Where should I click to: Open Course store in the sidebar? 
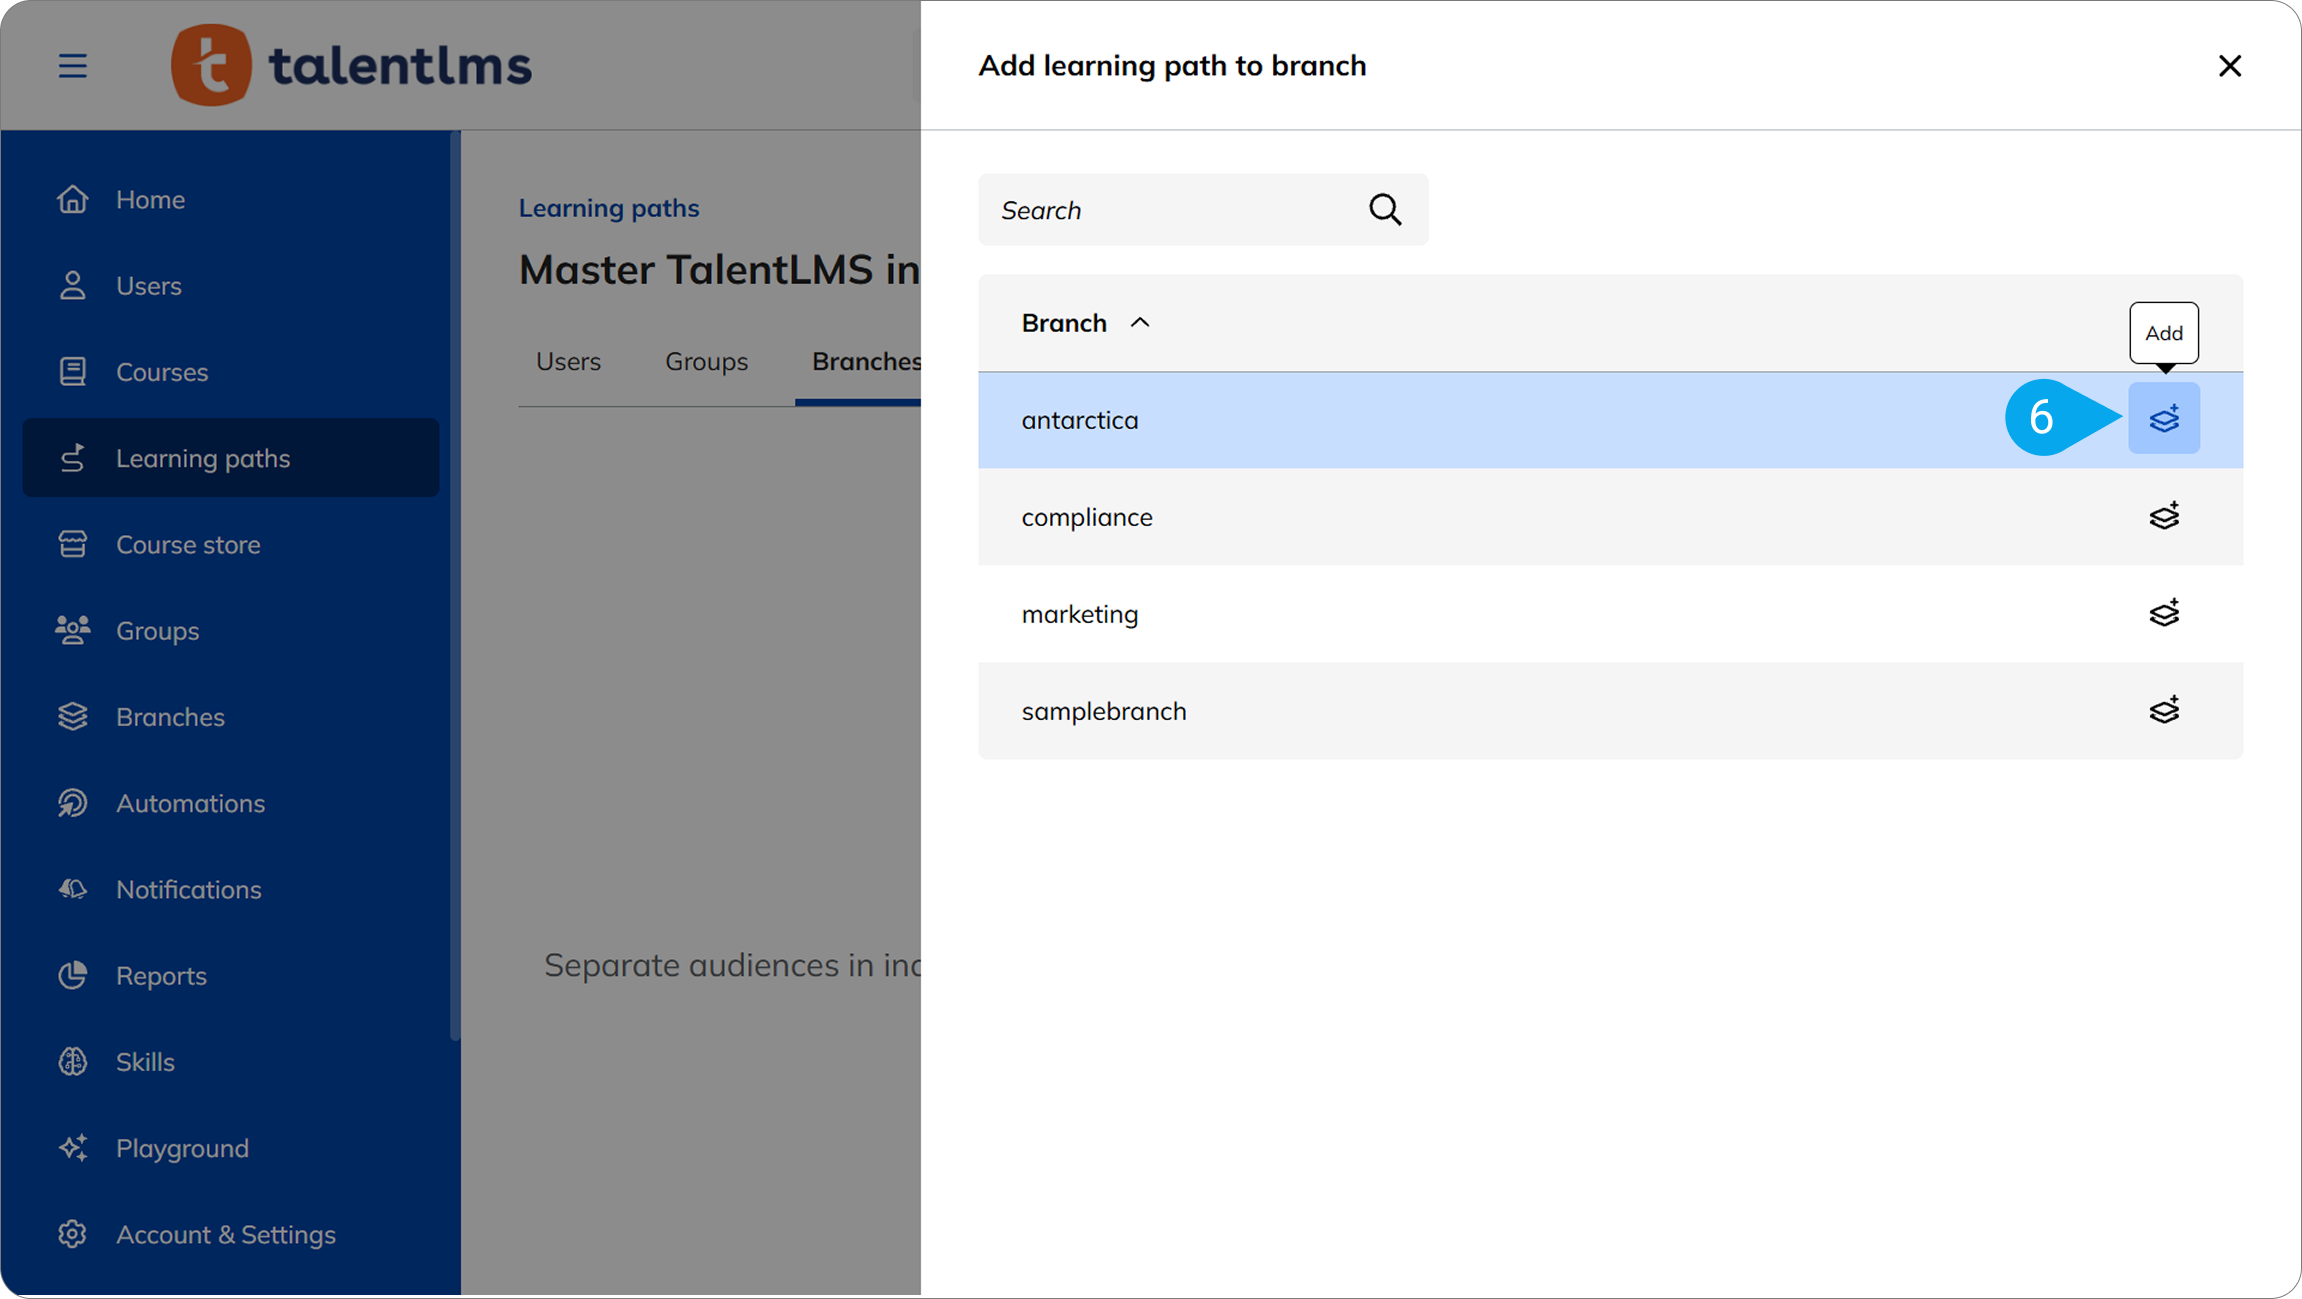(x=231, y=544)
